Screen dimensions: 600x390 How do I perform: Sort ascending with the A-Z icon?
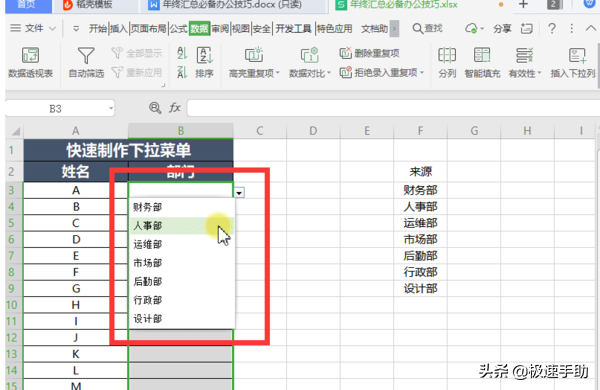(182, 53)
